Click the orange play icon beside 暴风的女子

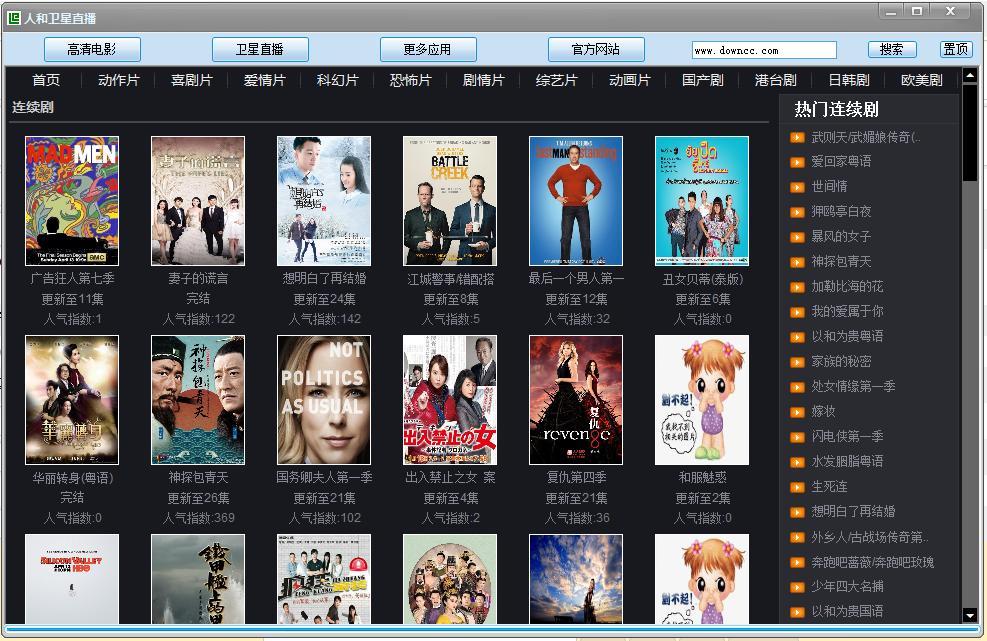(797, 237)
